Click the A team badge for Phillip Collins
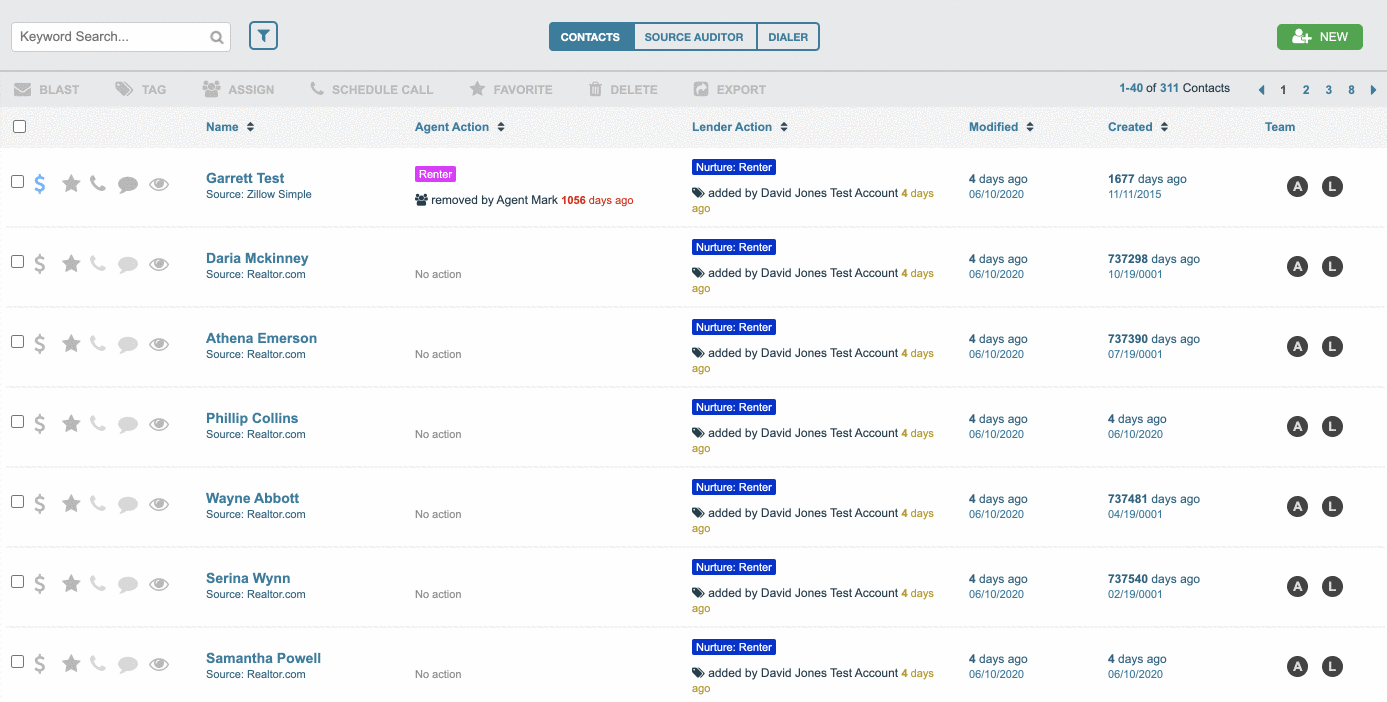 click(1297, 427)
